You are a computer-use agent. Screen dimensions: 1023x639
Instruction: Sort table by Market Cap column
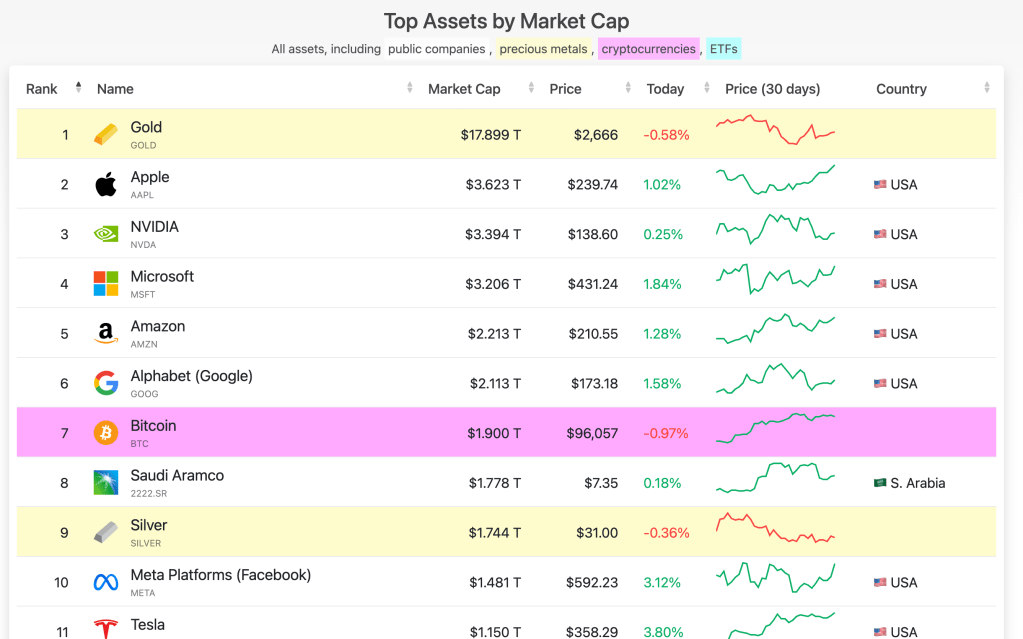point(464,89)
